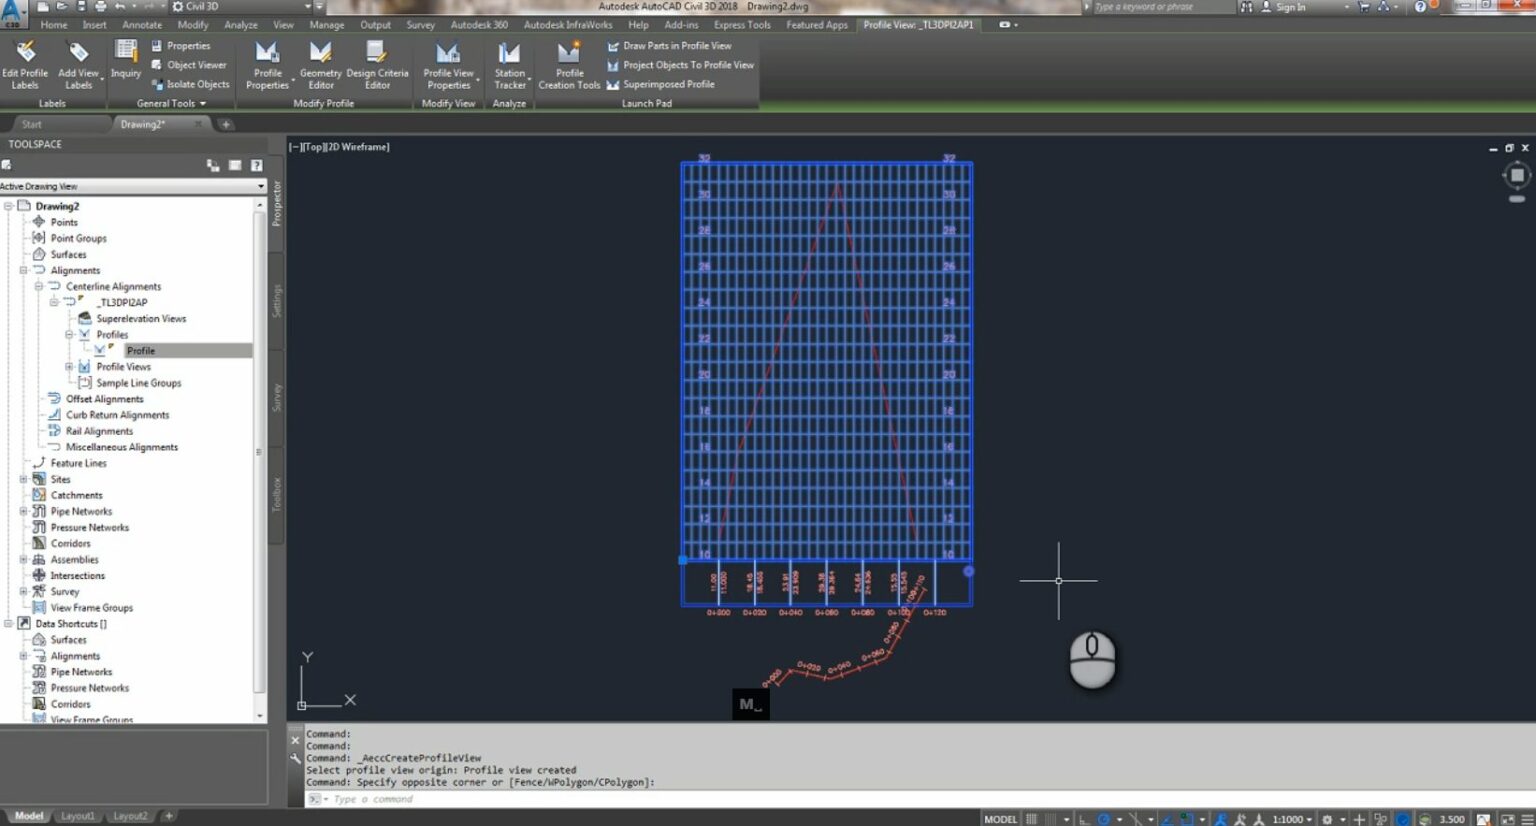
Task: Collapse the Centerline Alignments node
Action: point(40,286)
